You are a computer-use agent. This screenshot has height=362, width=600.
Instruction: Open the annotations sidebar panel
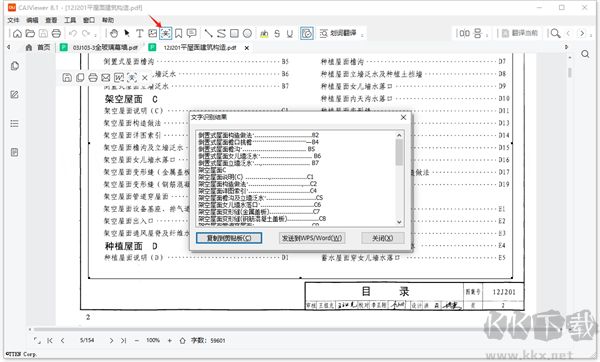tap(15, 95)
